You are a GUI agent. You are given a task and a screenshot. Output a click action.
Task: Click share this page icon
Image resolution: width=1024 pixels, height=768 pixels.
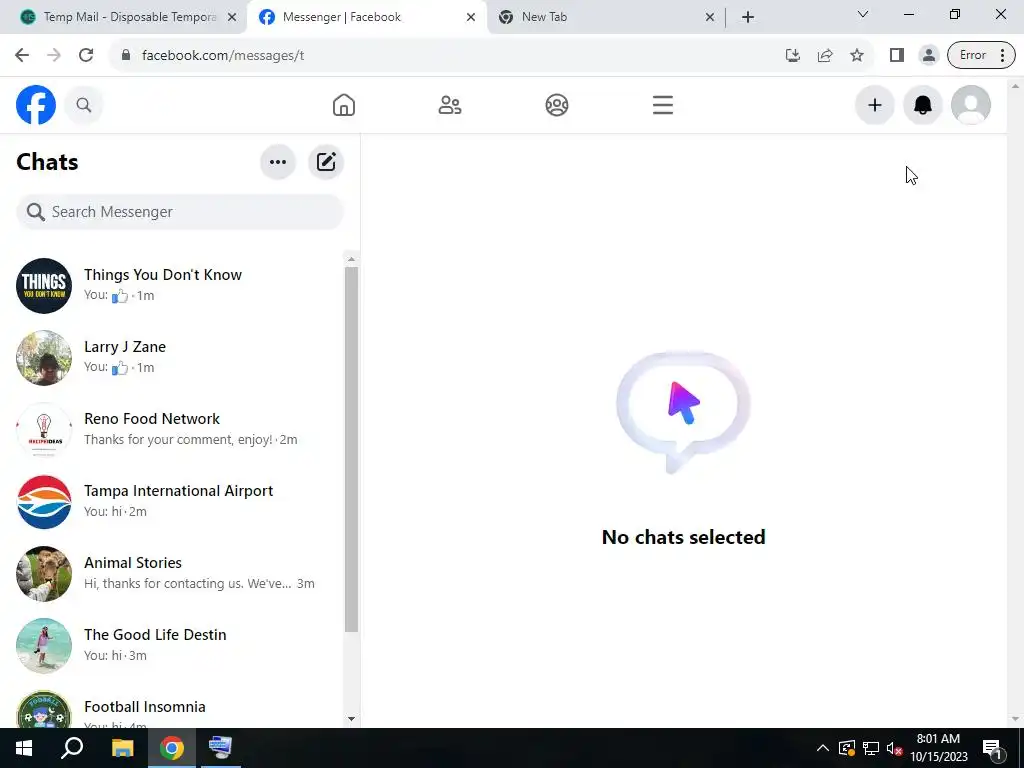tap(825, 56)
